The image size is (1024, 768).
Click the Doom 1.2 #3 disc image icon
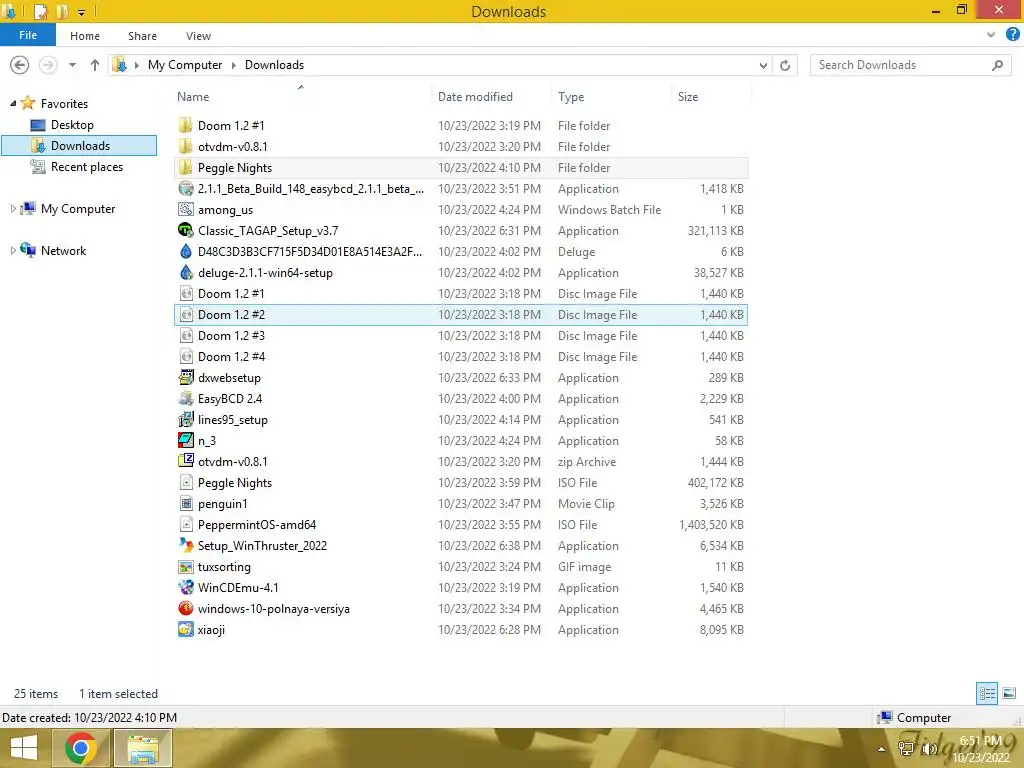(185, 336)
